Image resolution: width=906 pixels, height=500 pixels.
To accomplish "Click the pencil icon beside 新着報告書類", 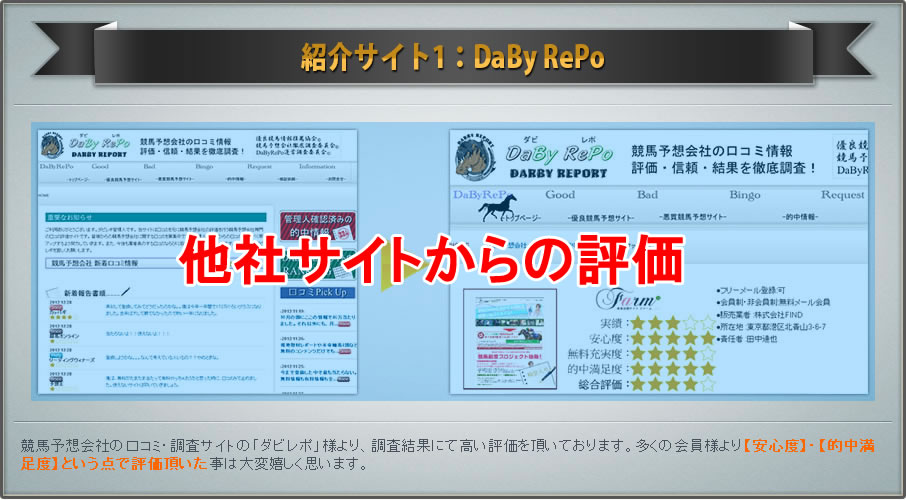I will point(126,291).
